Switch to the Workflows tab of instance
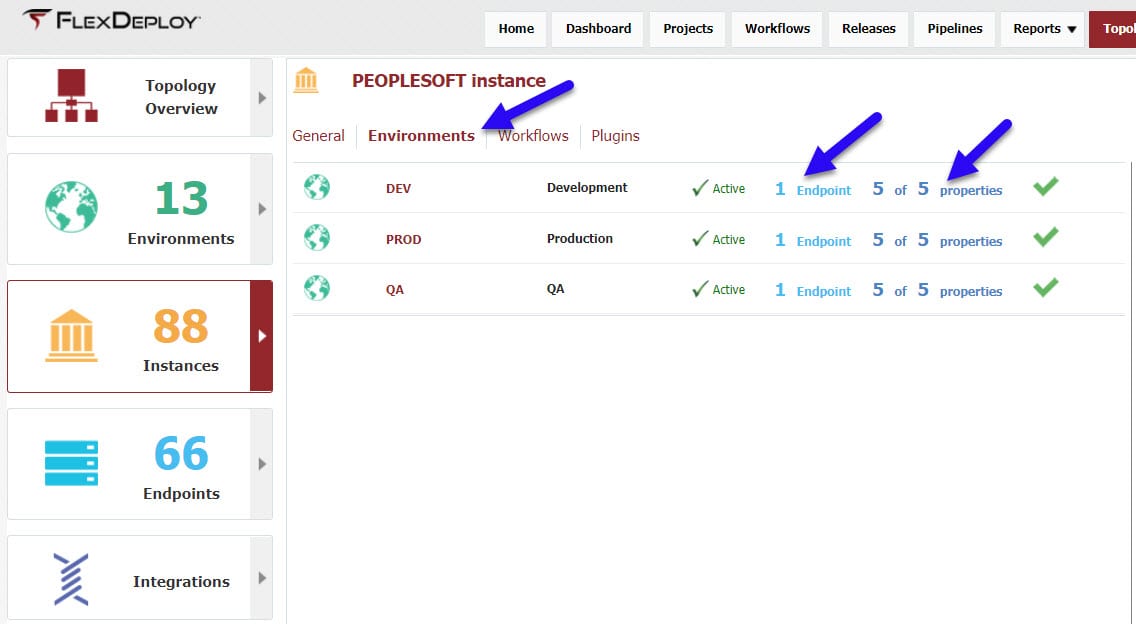 pos(532,136)
